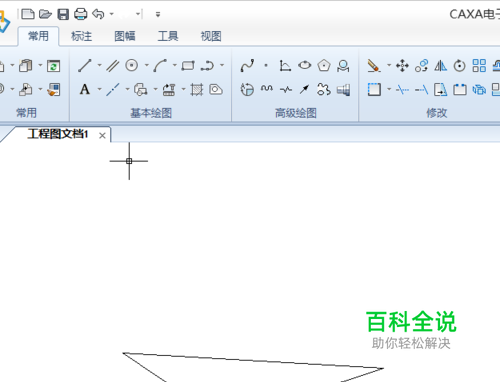Select the Centerline tool

click(113, 89)
